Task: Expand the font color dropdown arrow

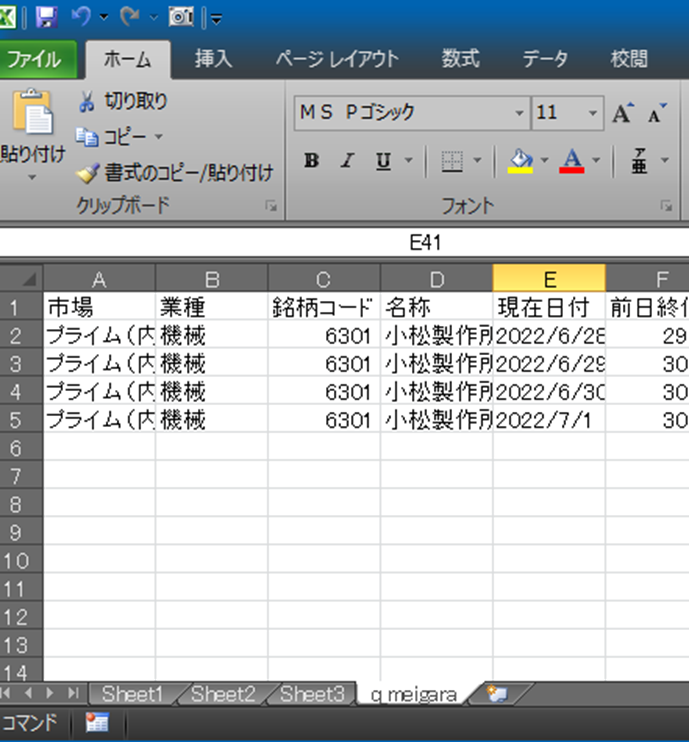Action: coord(596,160)
